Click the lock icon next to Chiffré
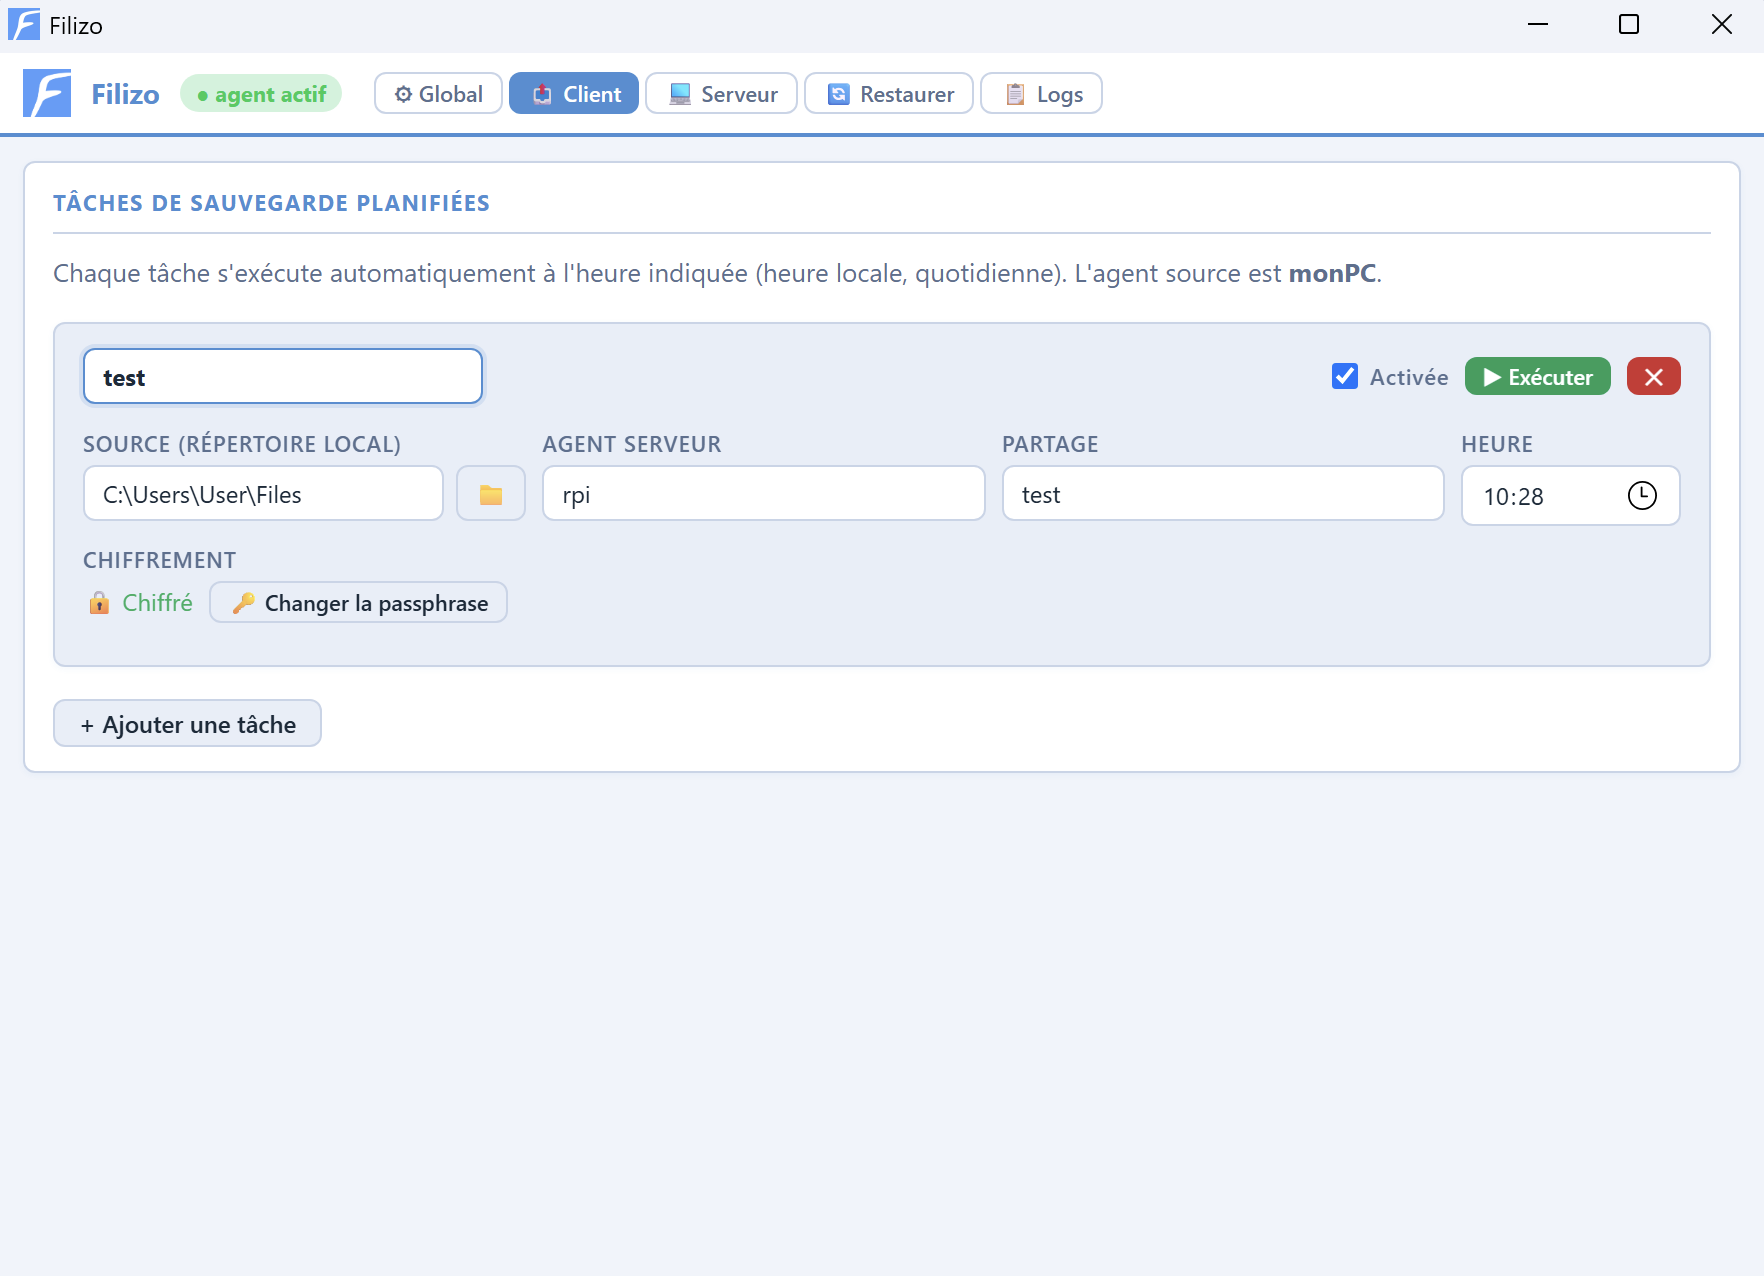The width and height of the screenshot is (1764, 1276). tap(99, 602)
